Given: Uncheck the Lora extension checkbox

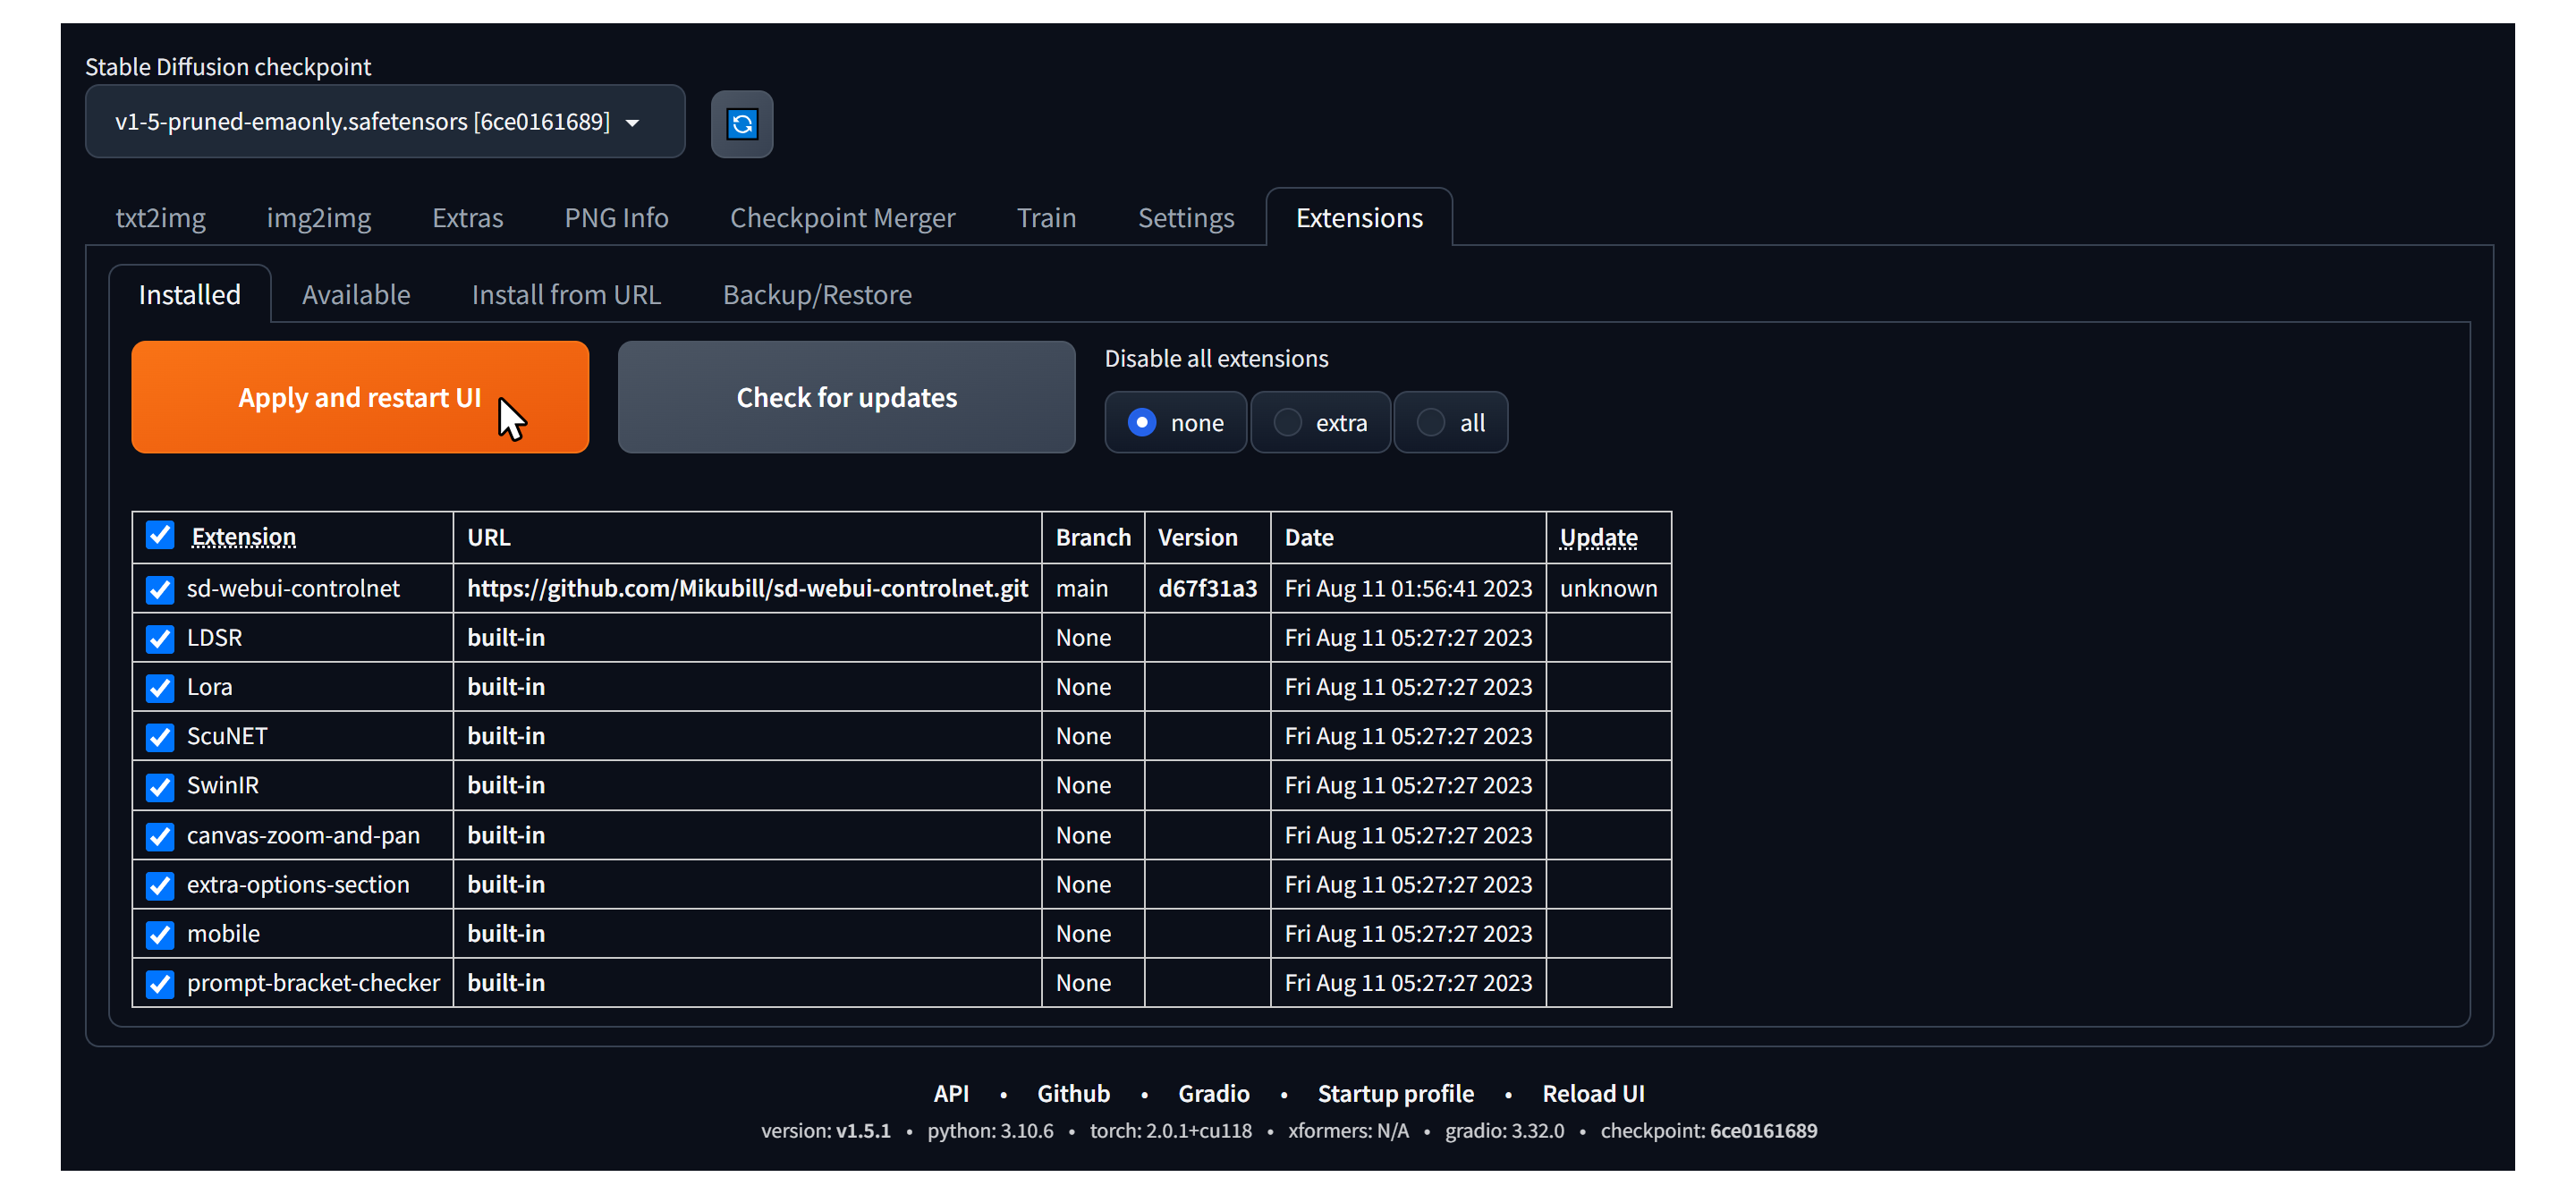Looking at the screenshot, I should tap(160, 687).
